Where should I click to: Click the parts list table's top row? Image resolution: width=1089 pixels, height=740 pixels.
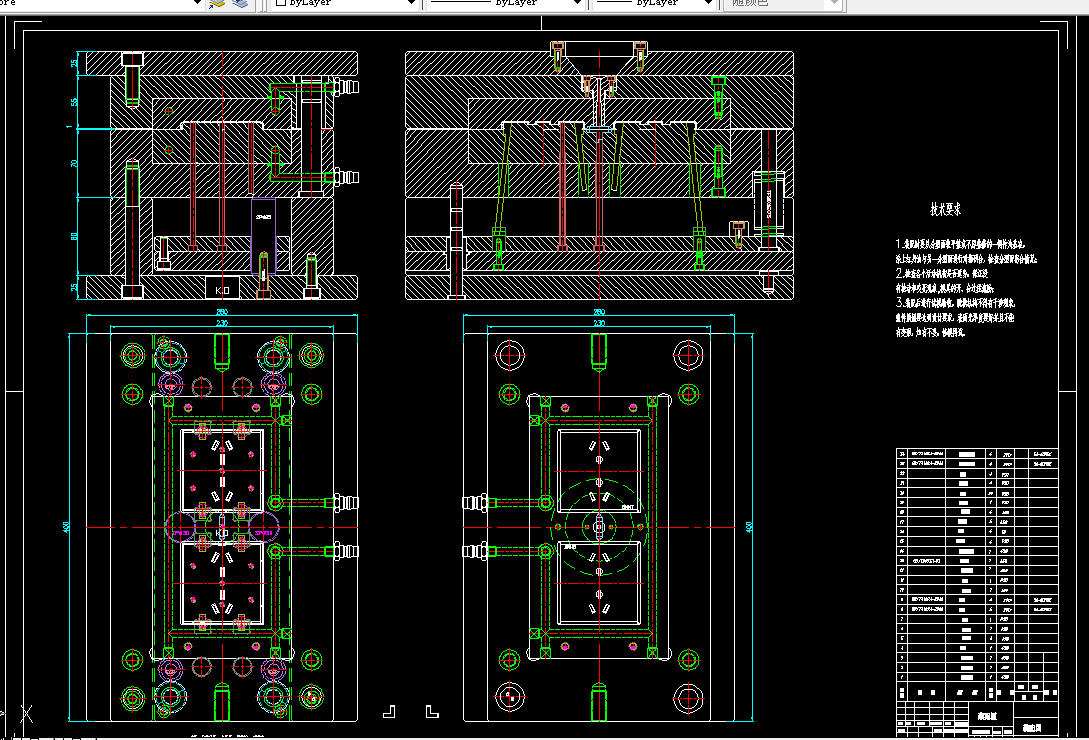point(975,454)
